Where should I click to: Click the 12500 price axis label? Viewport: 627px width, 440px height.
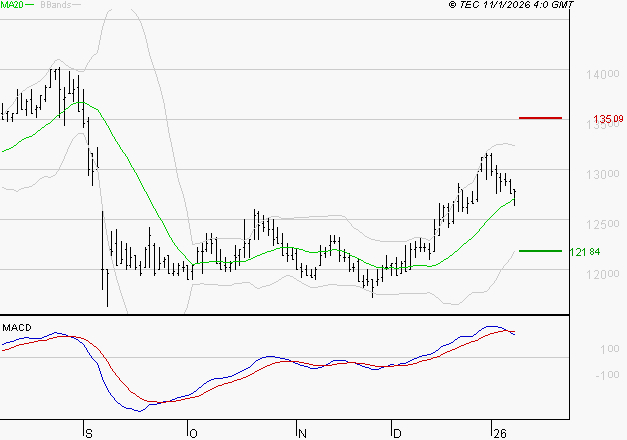click(603, 224)
